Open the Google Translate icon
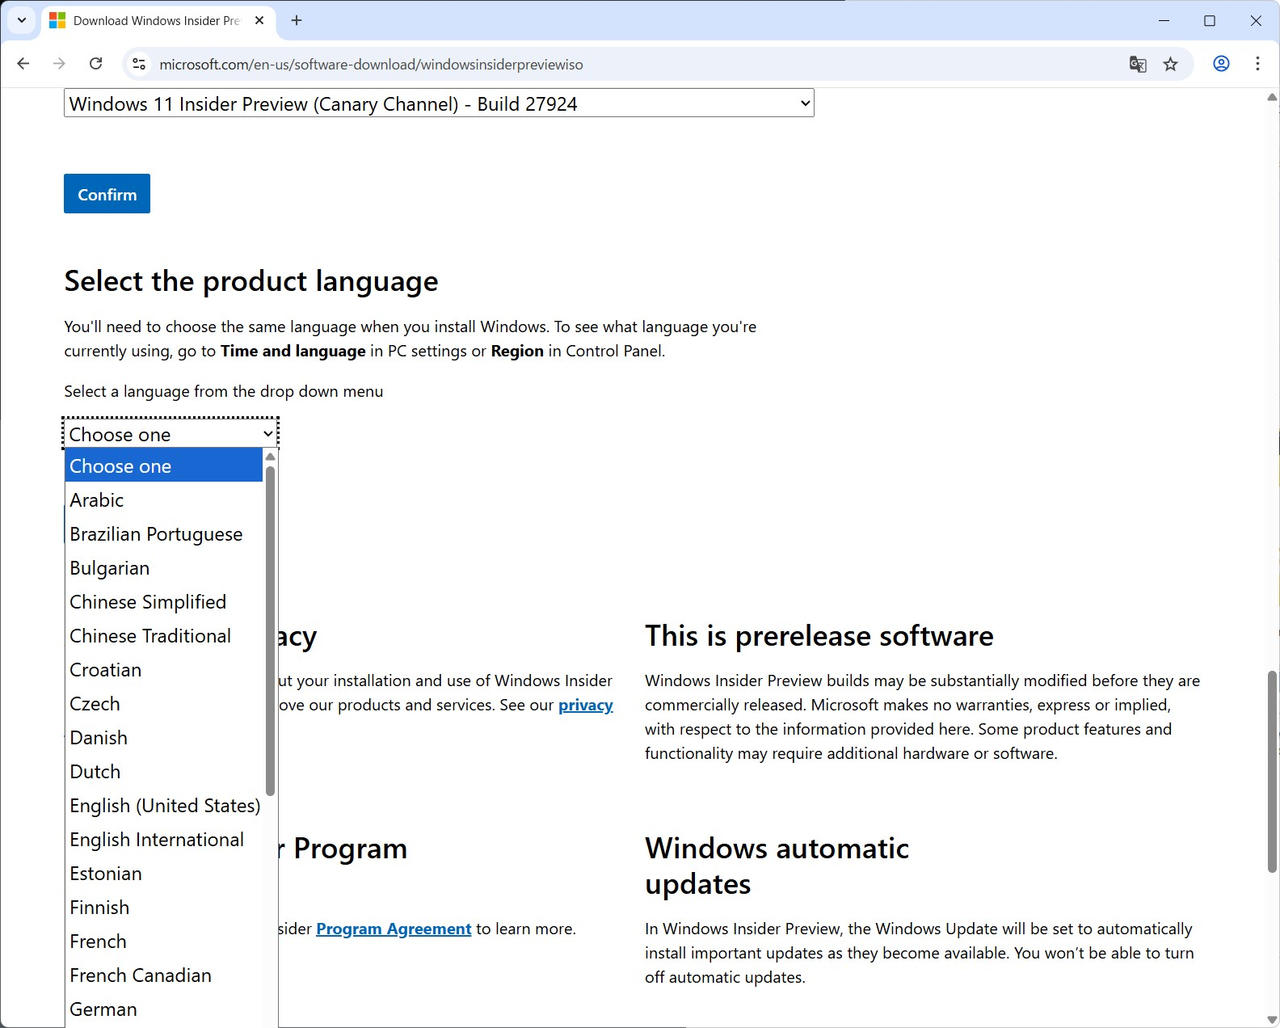The image size is (1280, 1028). point(1138,64)
